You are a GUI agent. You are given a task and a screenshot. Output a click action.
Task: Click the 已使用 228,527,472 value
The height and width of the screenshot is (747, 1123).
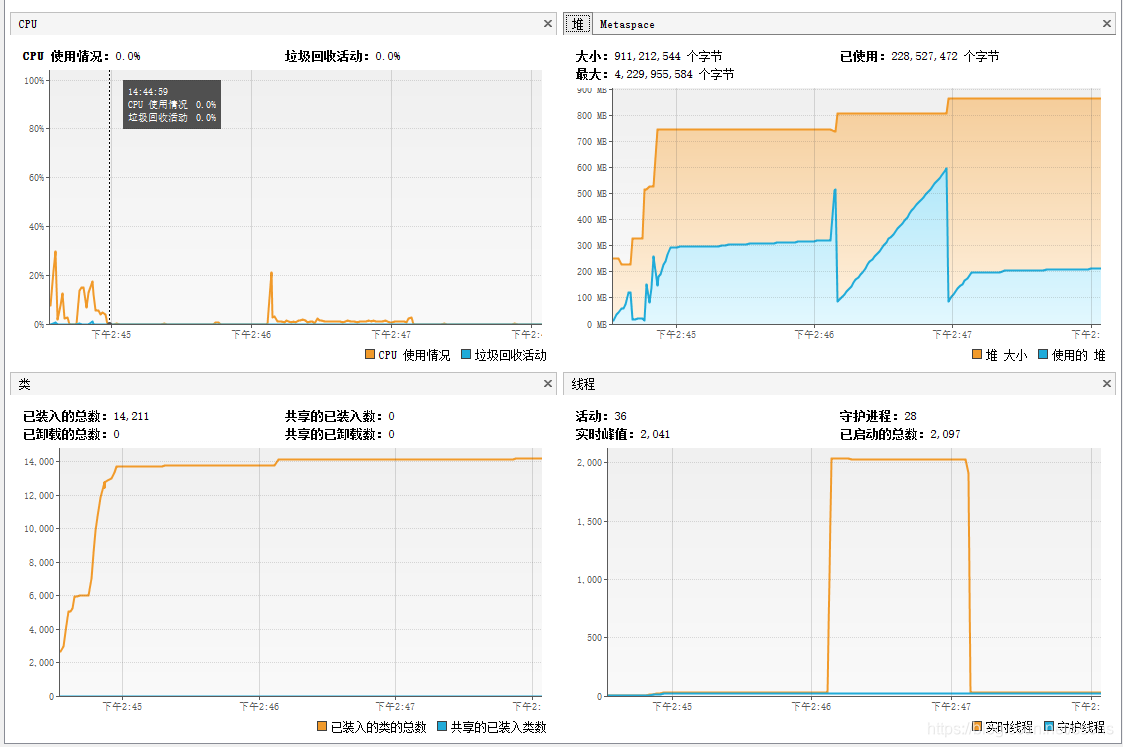[924, 56]
